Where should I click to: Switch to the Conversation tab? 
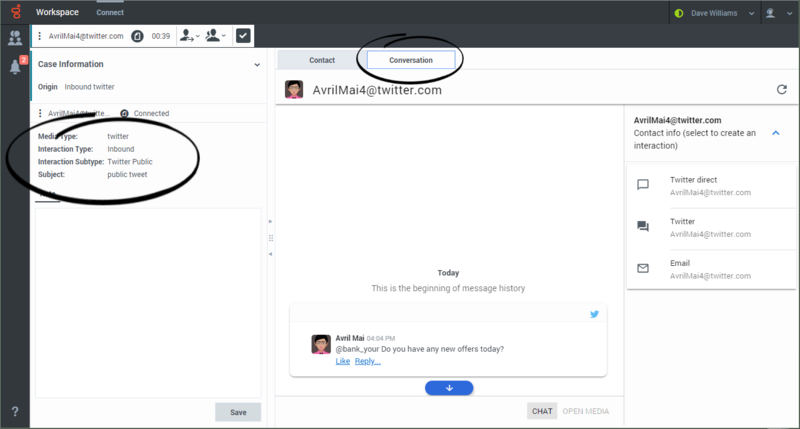411,60
